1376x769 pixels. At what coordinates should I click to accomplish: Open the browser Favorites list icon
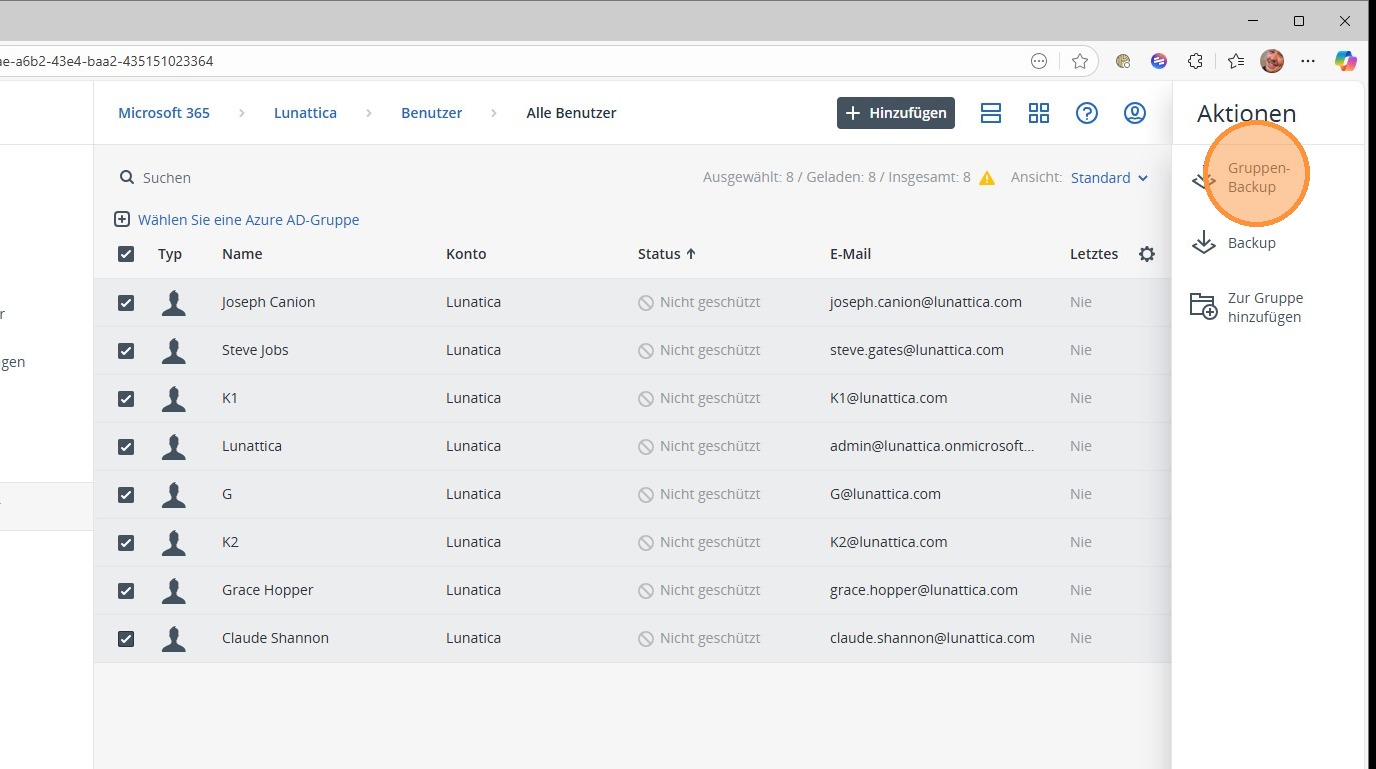(x=1236, y=61)
